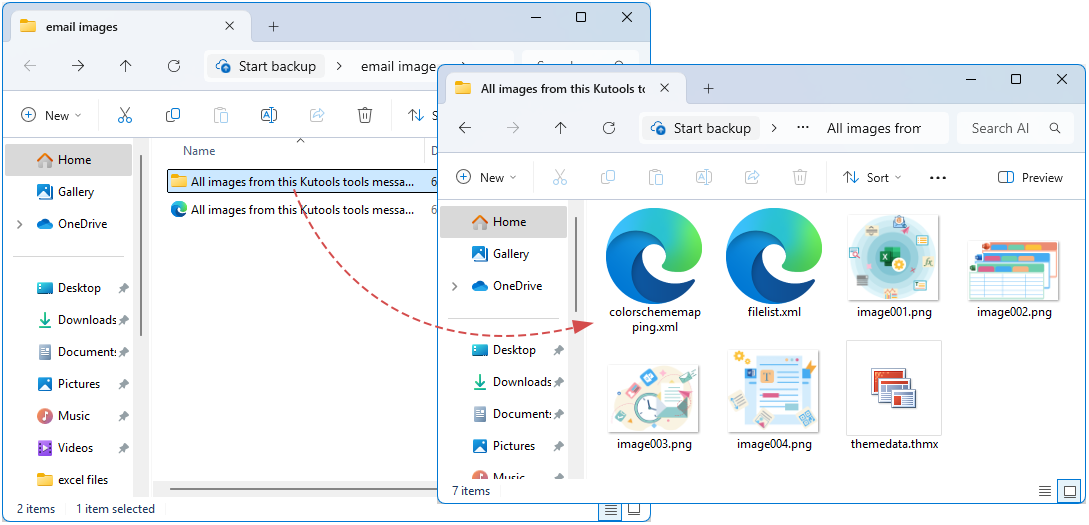Click Copy icon in email images toolbar
This screenshot has width=1089, height=525.
[173, 115]
